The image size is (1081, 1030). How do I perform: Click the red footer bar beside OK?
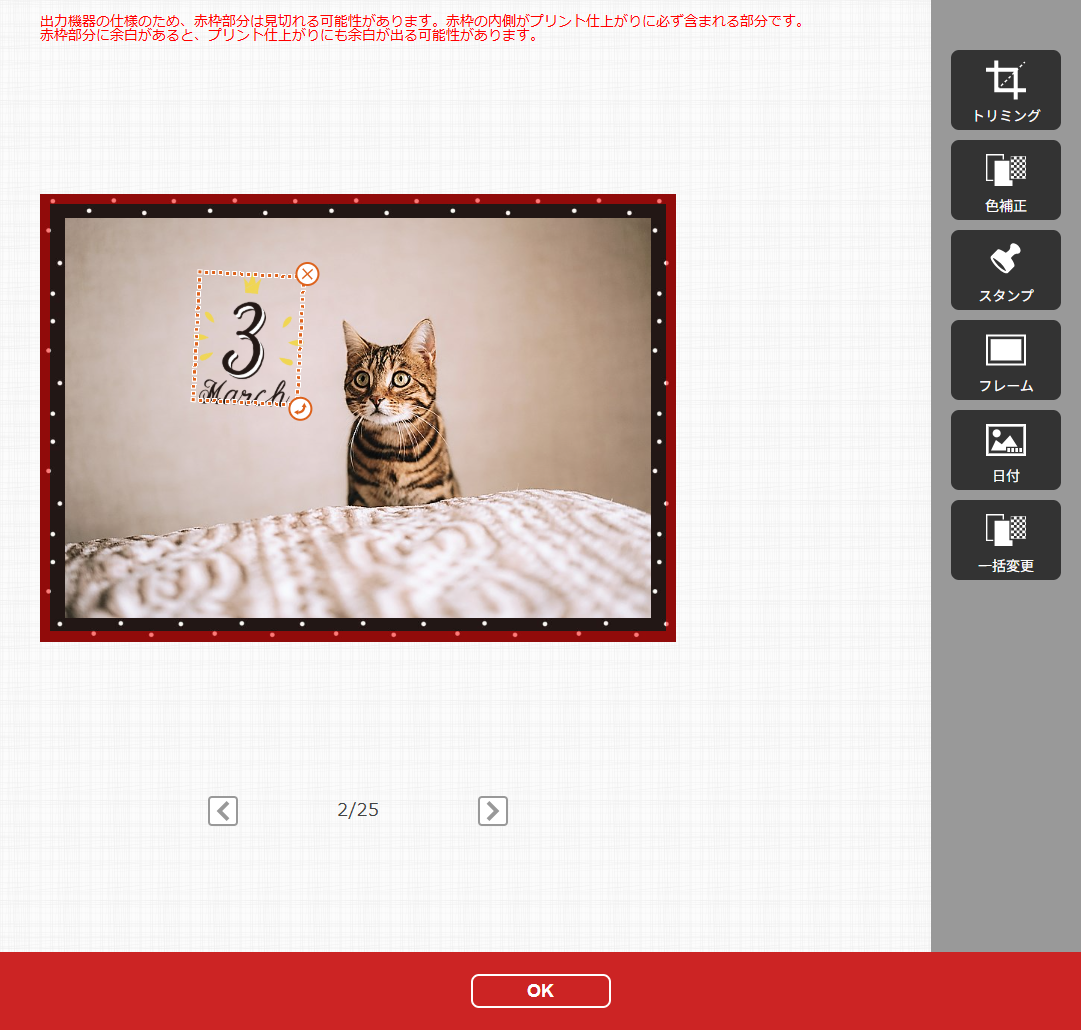click(x=800, y=991)
